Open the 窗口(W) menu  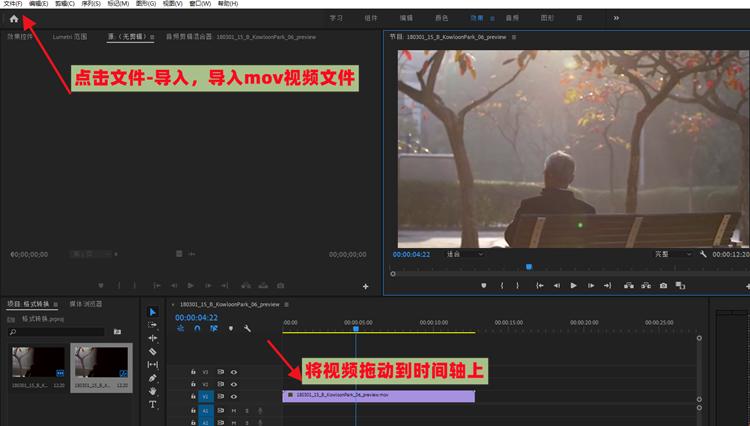pyautogui.click(x=200, y=3)
